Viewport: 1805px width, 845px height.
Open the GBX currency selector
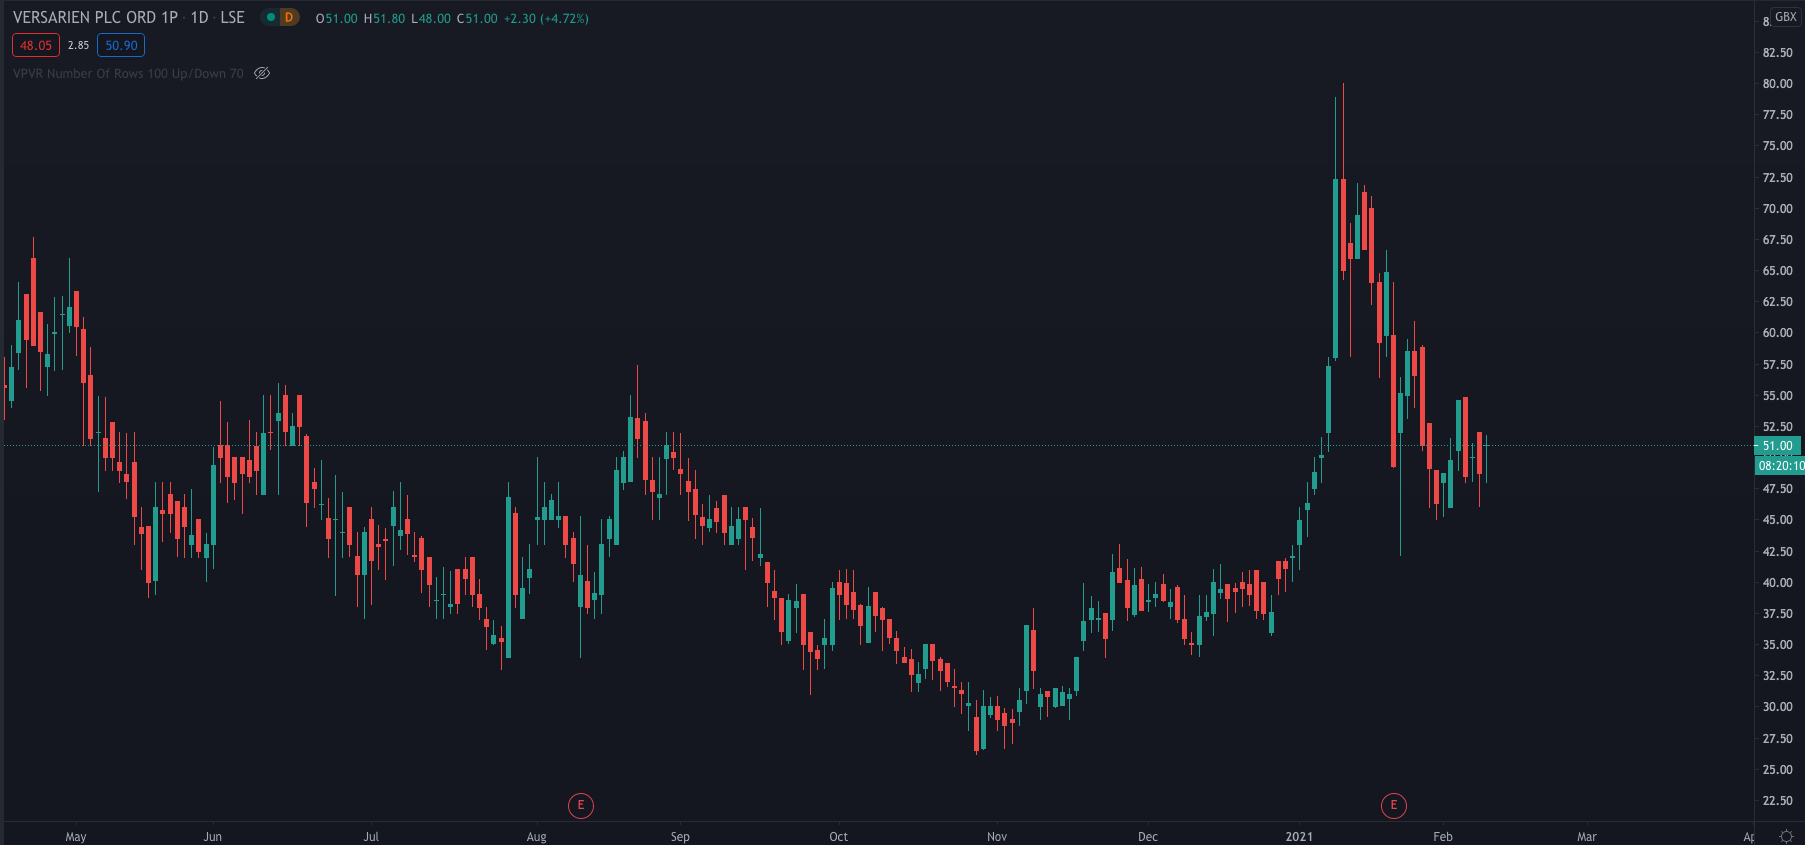[1785, 17]
